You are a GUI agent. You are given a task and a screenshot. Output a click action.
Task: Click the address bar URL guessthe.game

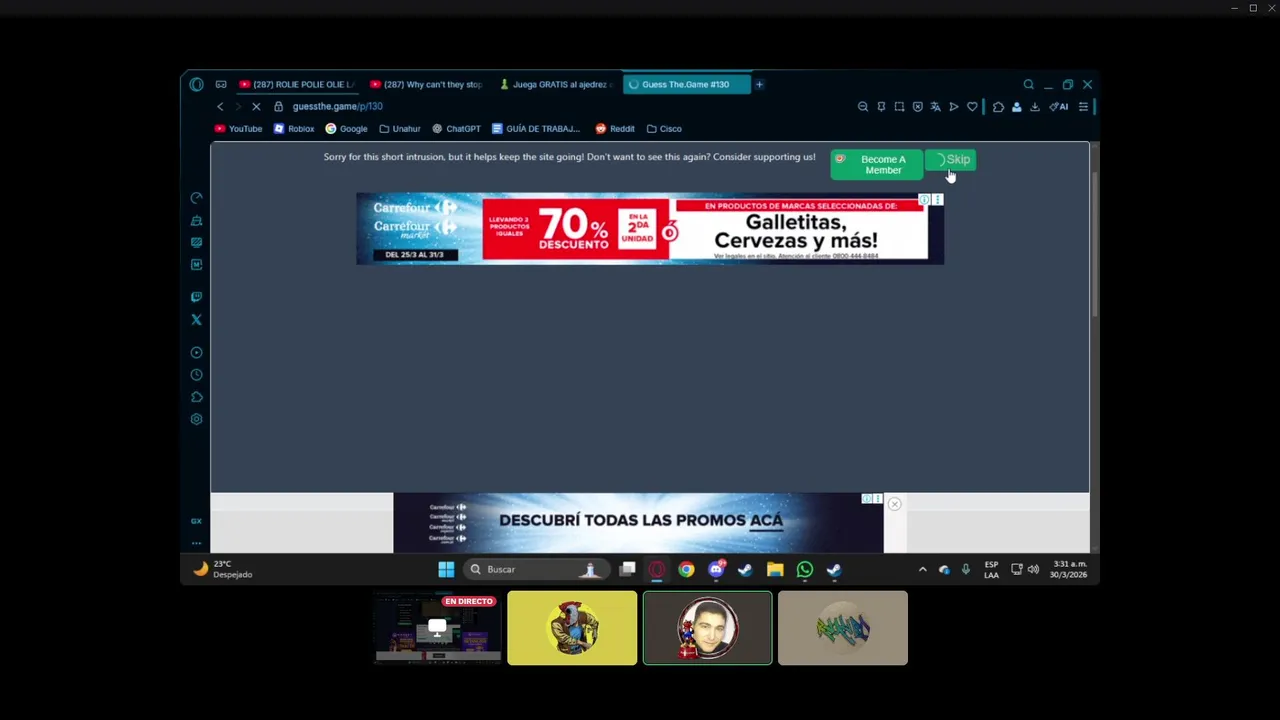[x=338, y=107]
